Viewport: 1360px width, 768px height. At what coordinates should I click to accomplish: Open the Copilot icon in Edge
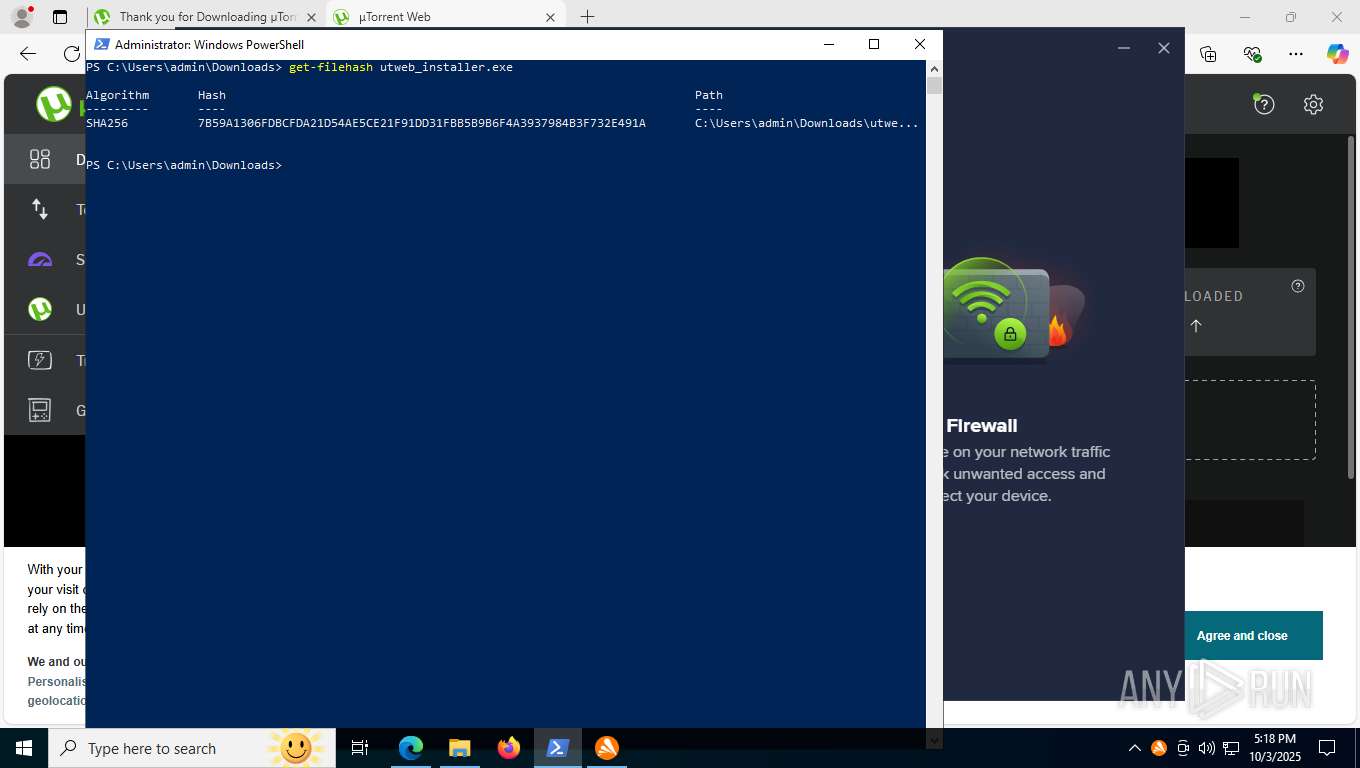[1338, 54]
